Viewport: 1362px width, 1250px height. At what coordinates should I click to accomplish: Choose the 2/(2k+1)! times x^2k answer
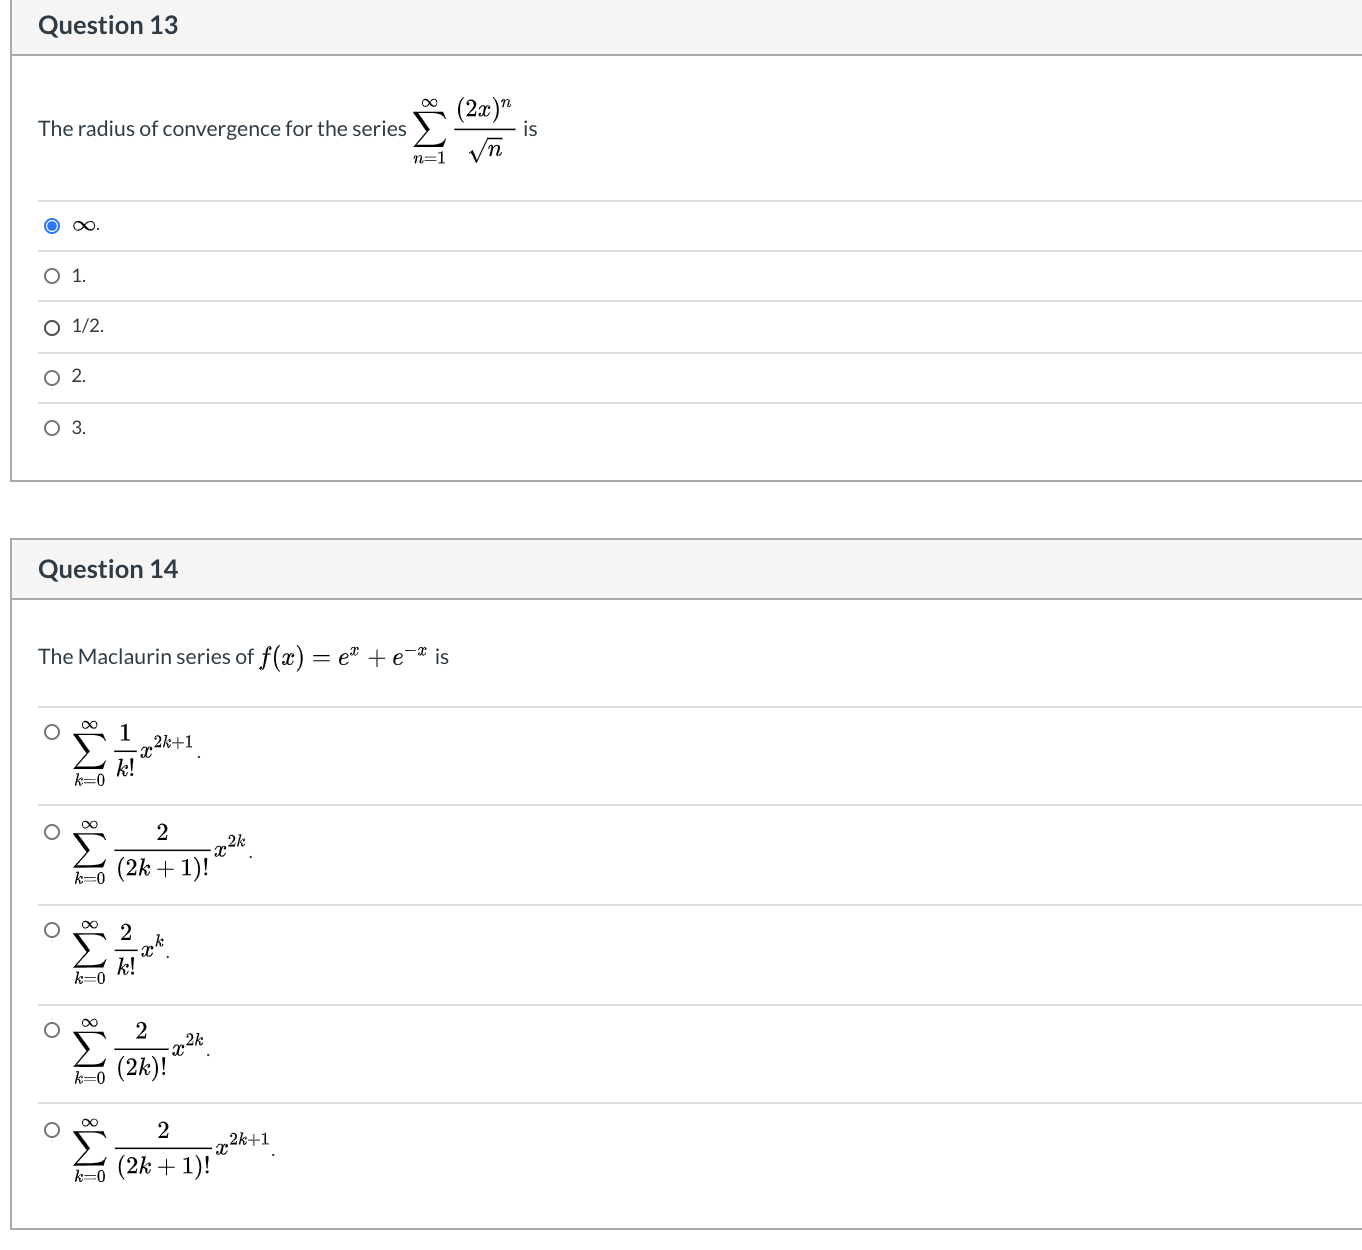[52, 830]
